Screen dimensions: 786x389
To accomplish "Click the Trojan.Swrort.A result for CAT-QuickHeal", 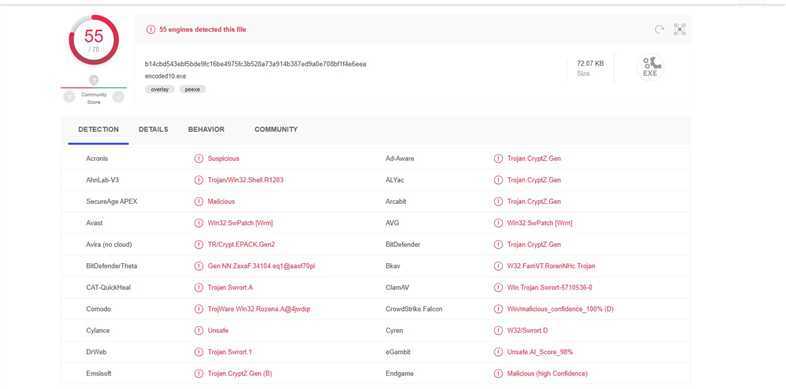I will tap(230, 288).
